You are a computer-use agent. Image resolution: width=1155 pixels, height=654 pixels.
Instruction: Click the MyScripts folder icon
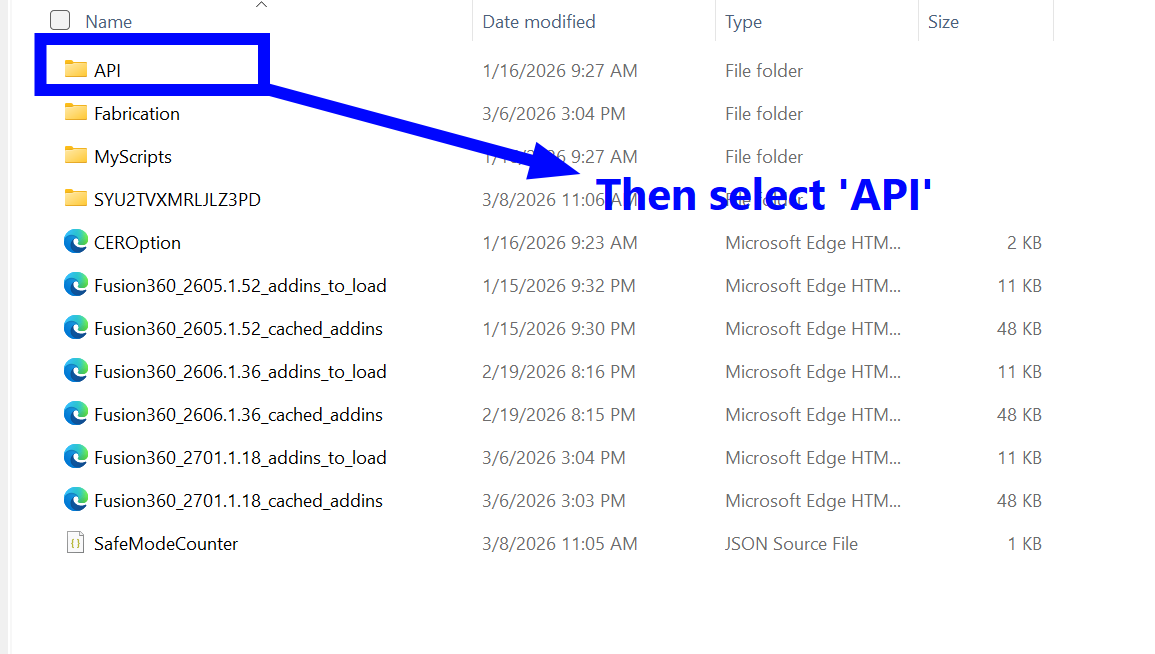click(x=76, y=156)
